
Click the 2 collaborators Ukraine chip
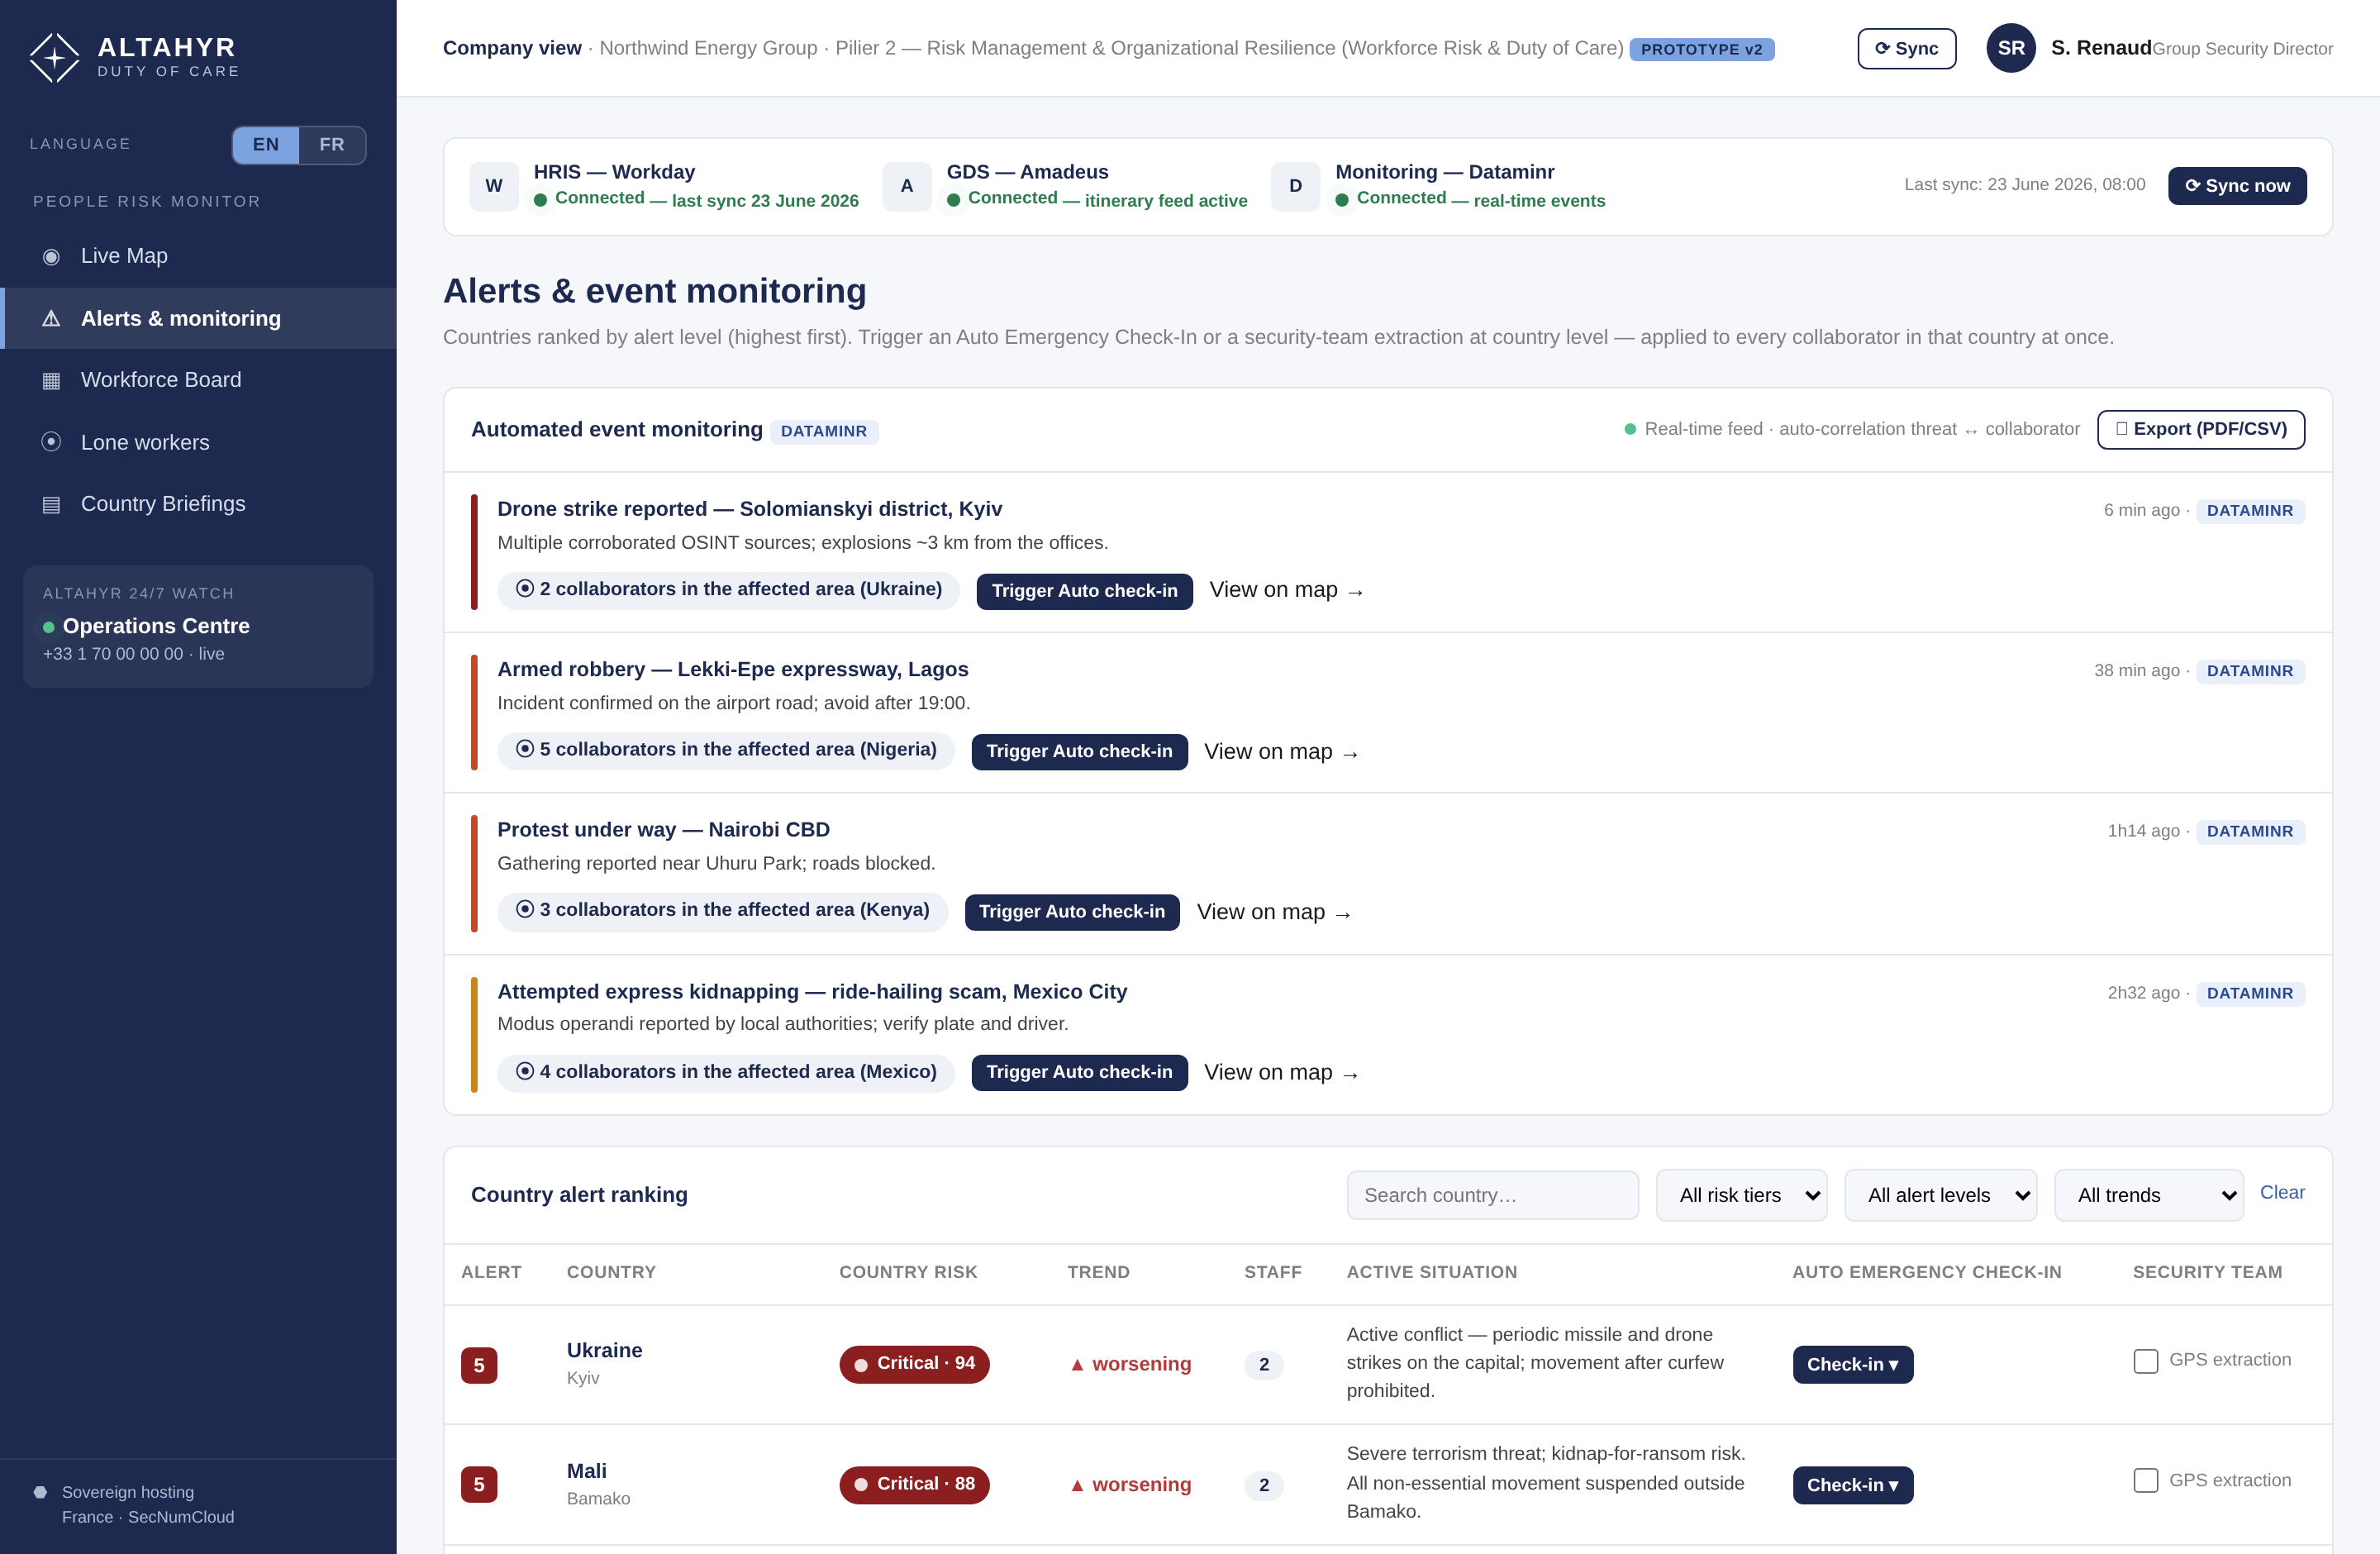tap(729, 590)
